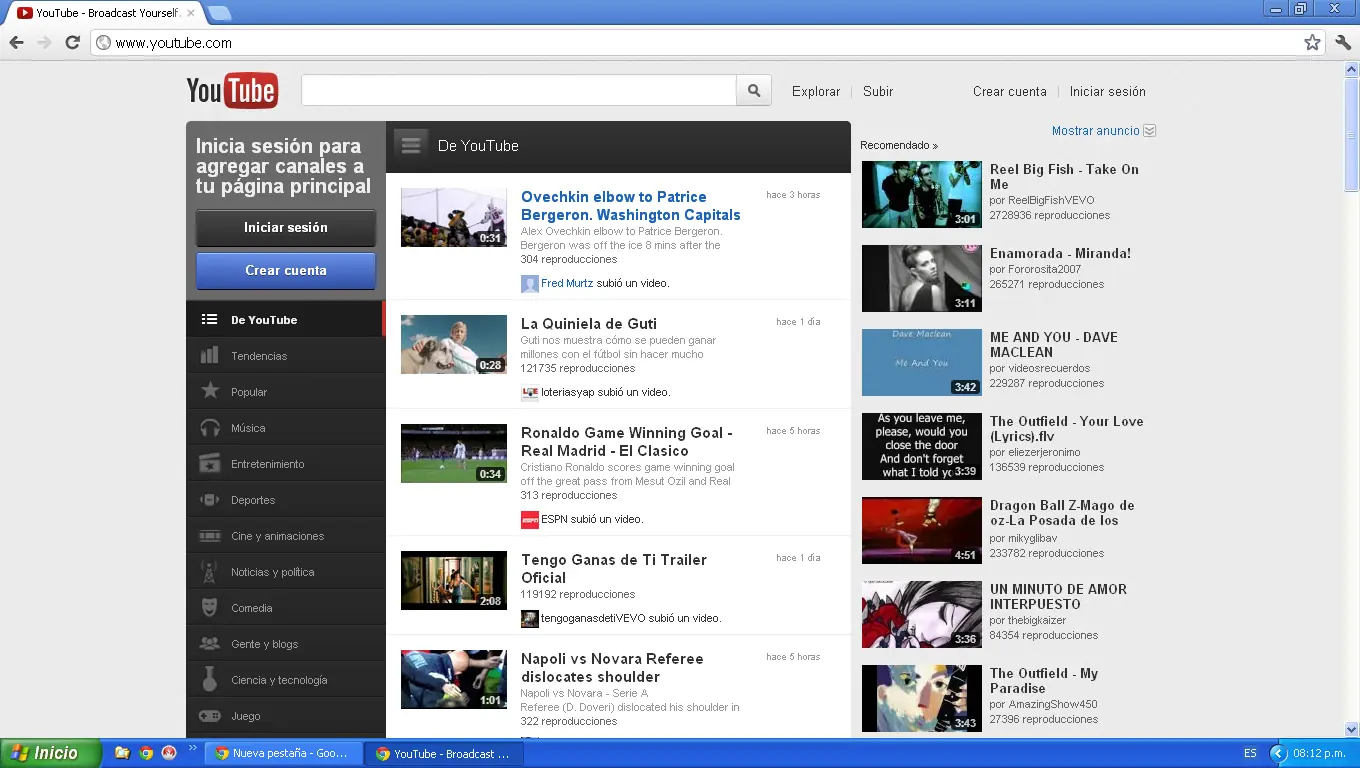Launch Chrome from the quick launch bar
This screenshot has height=768, width=1360.
(x=146, y=753)
